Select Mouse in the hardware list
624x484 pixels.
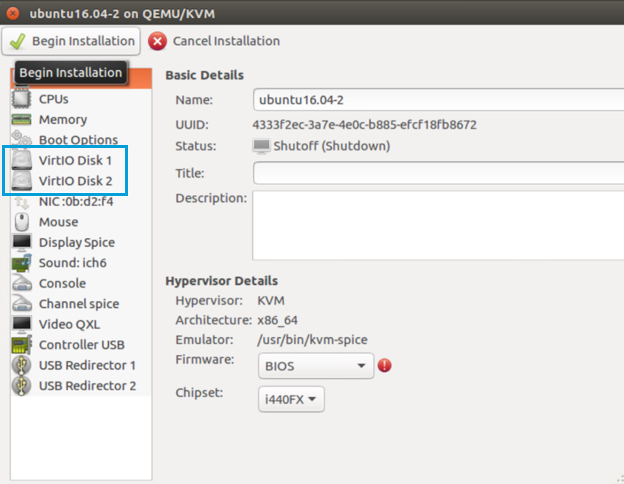coord(81,222)
